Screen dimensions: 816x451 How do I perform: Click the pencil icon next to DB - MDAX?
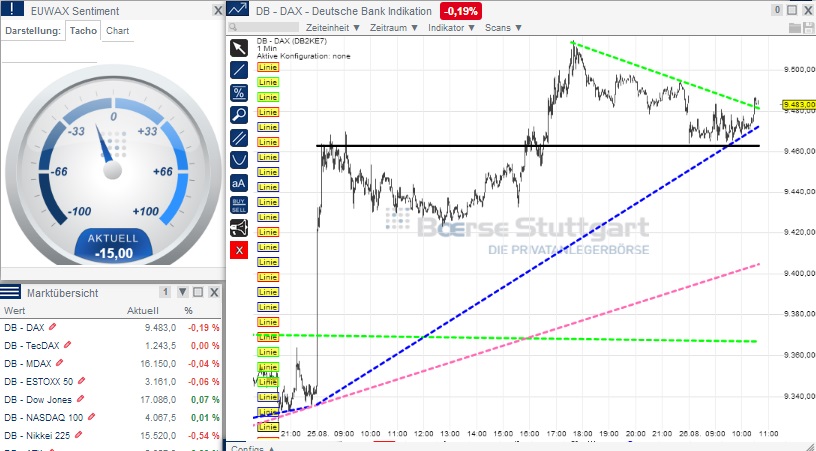(59, 363)
